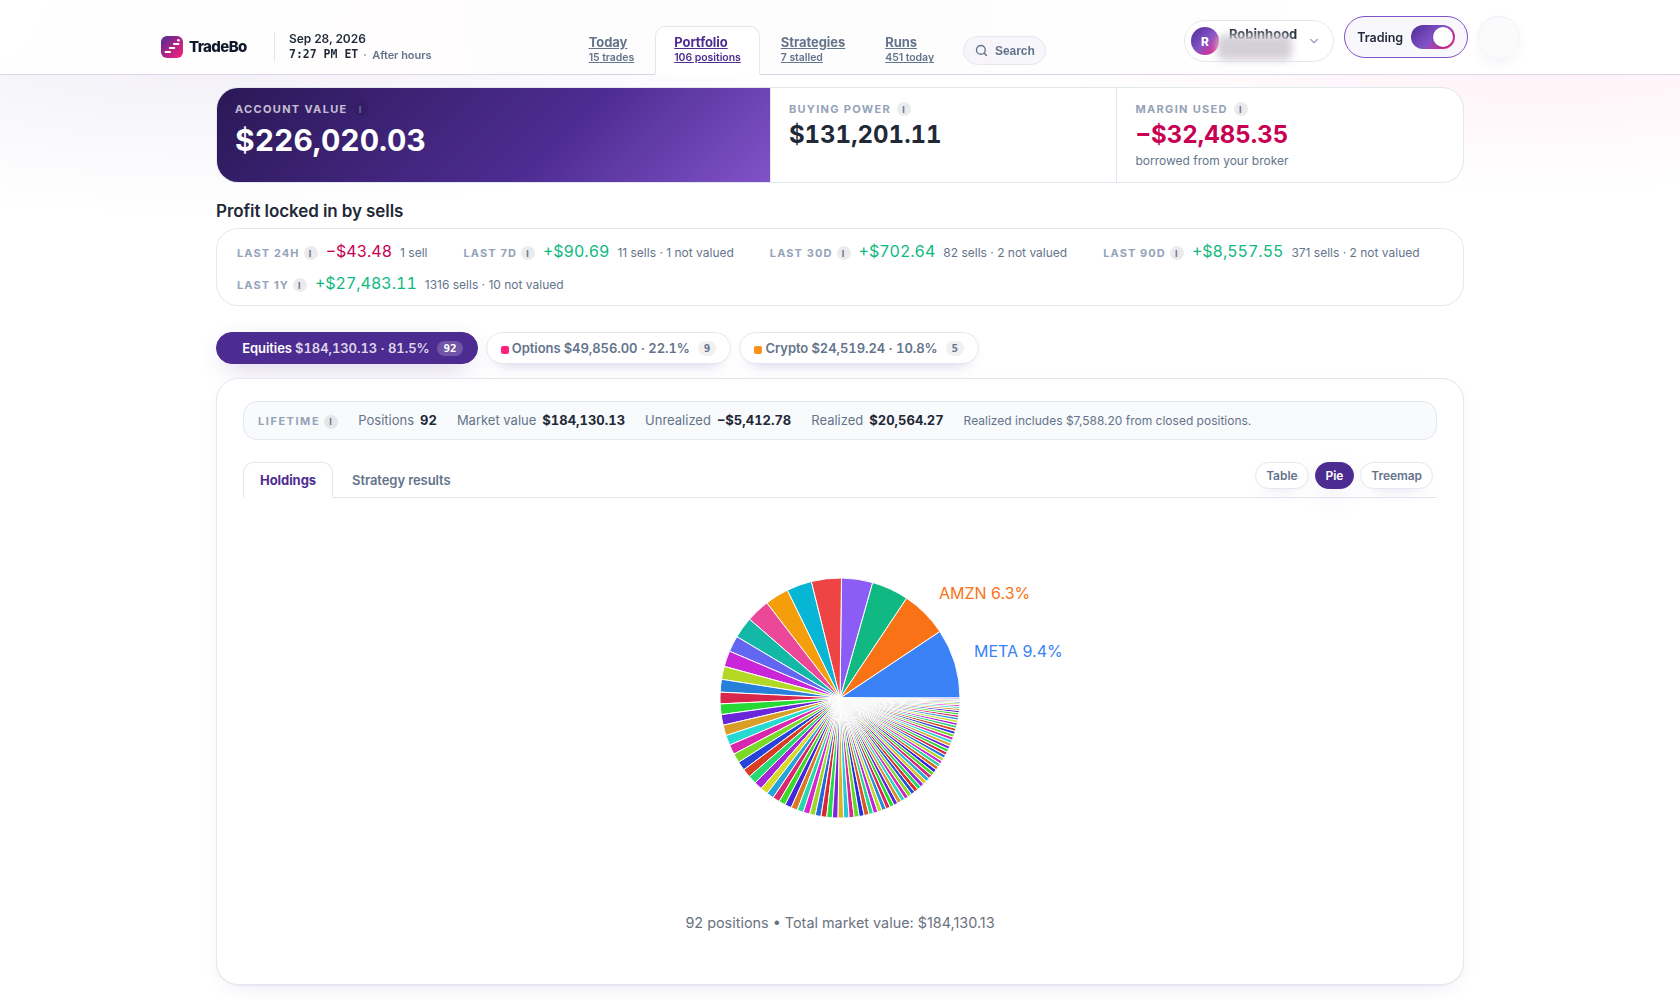The image size is (1680, 1000).
Task: Select the Crypto asset filter
Action: [x=859, y=348]
